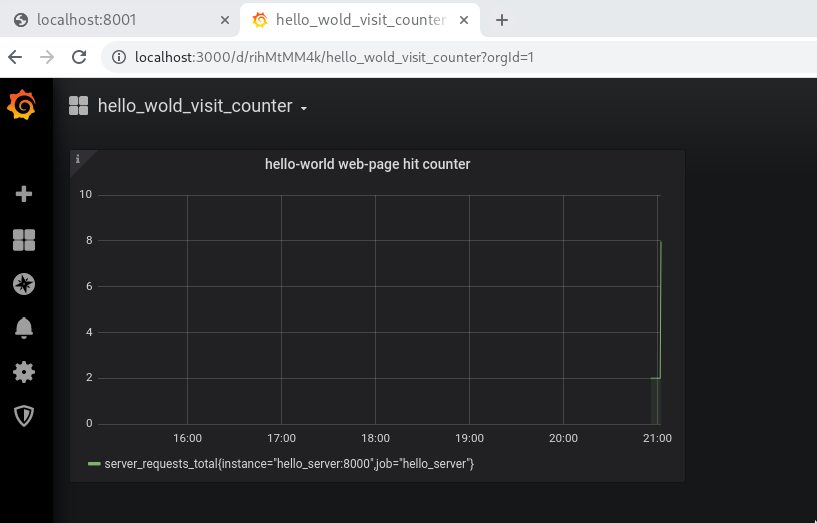Open the Alerting bell icon
The width and height of the screenshot is (817, 523).
pos(23,328)
